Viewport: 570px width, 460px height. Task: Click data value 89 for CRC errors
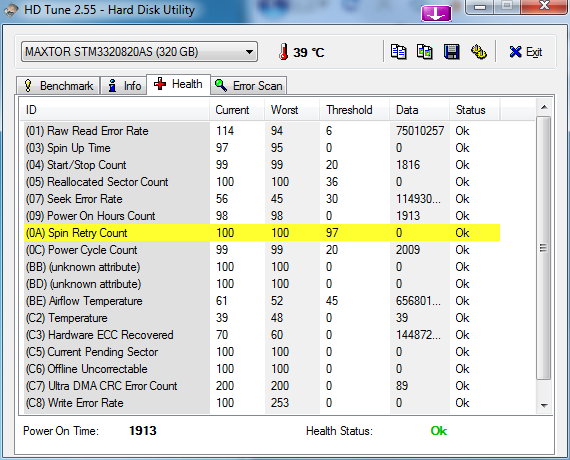click(402, 386)
